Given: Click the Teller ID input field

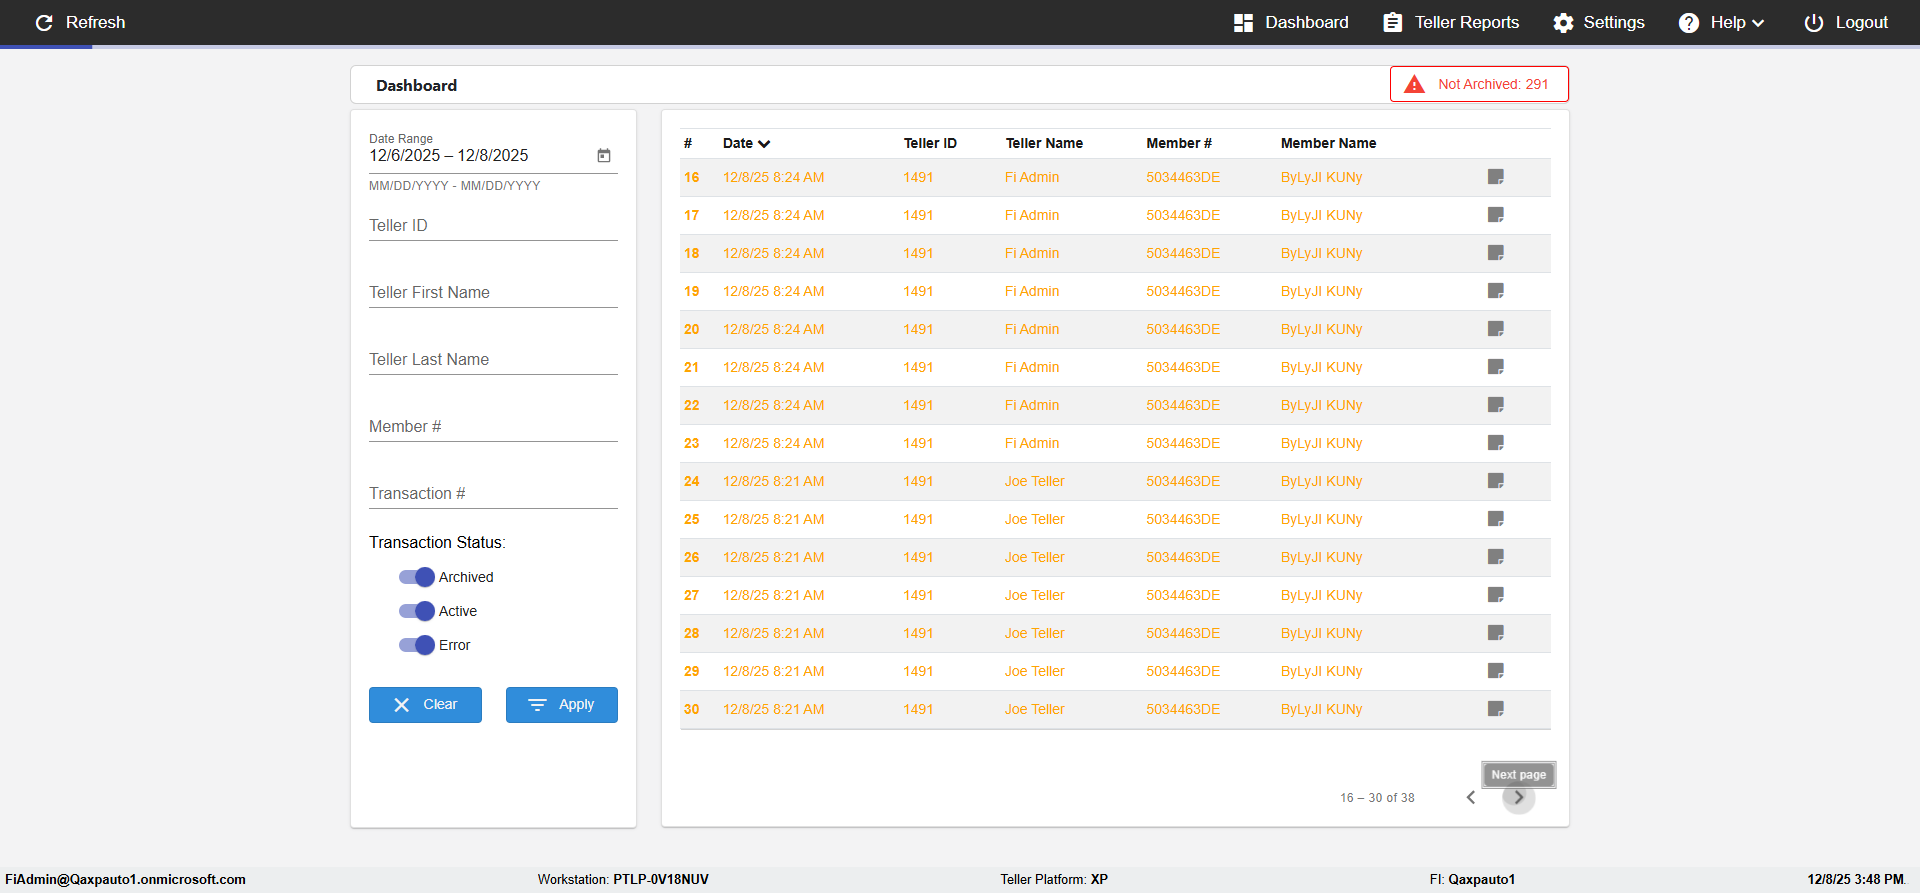Looking at the screenshot, I should click(493, 226).
